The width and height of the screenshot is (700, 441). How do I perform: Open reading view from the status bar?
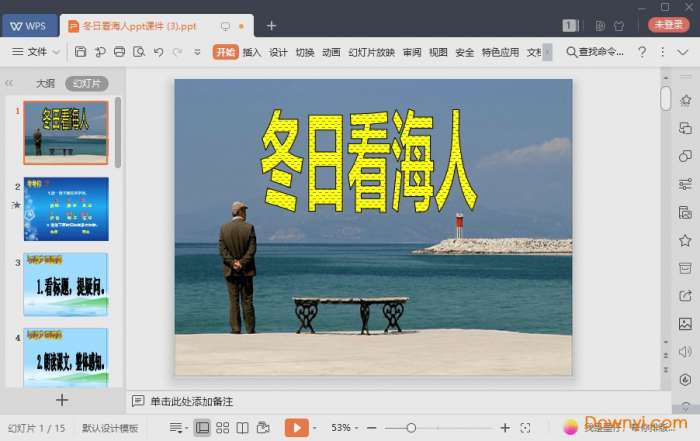point(243,428)
